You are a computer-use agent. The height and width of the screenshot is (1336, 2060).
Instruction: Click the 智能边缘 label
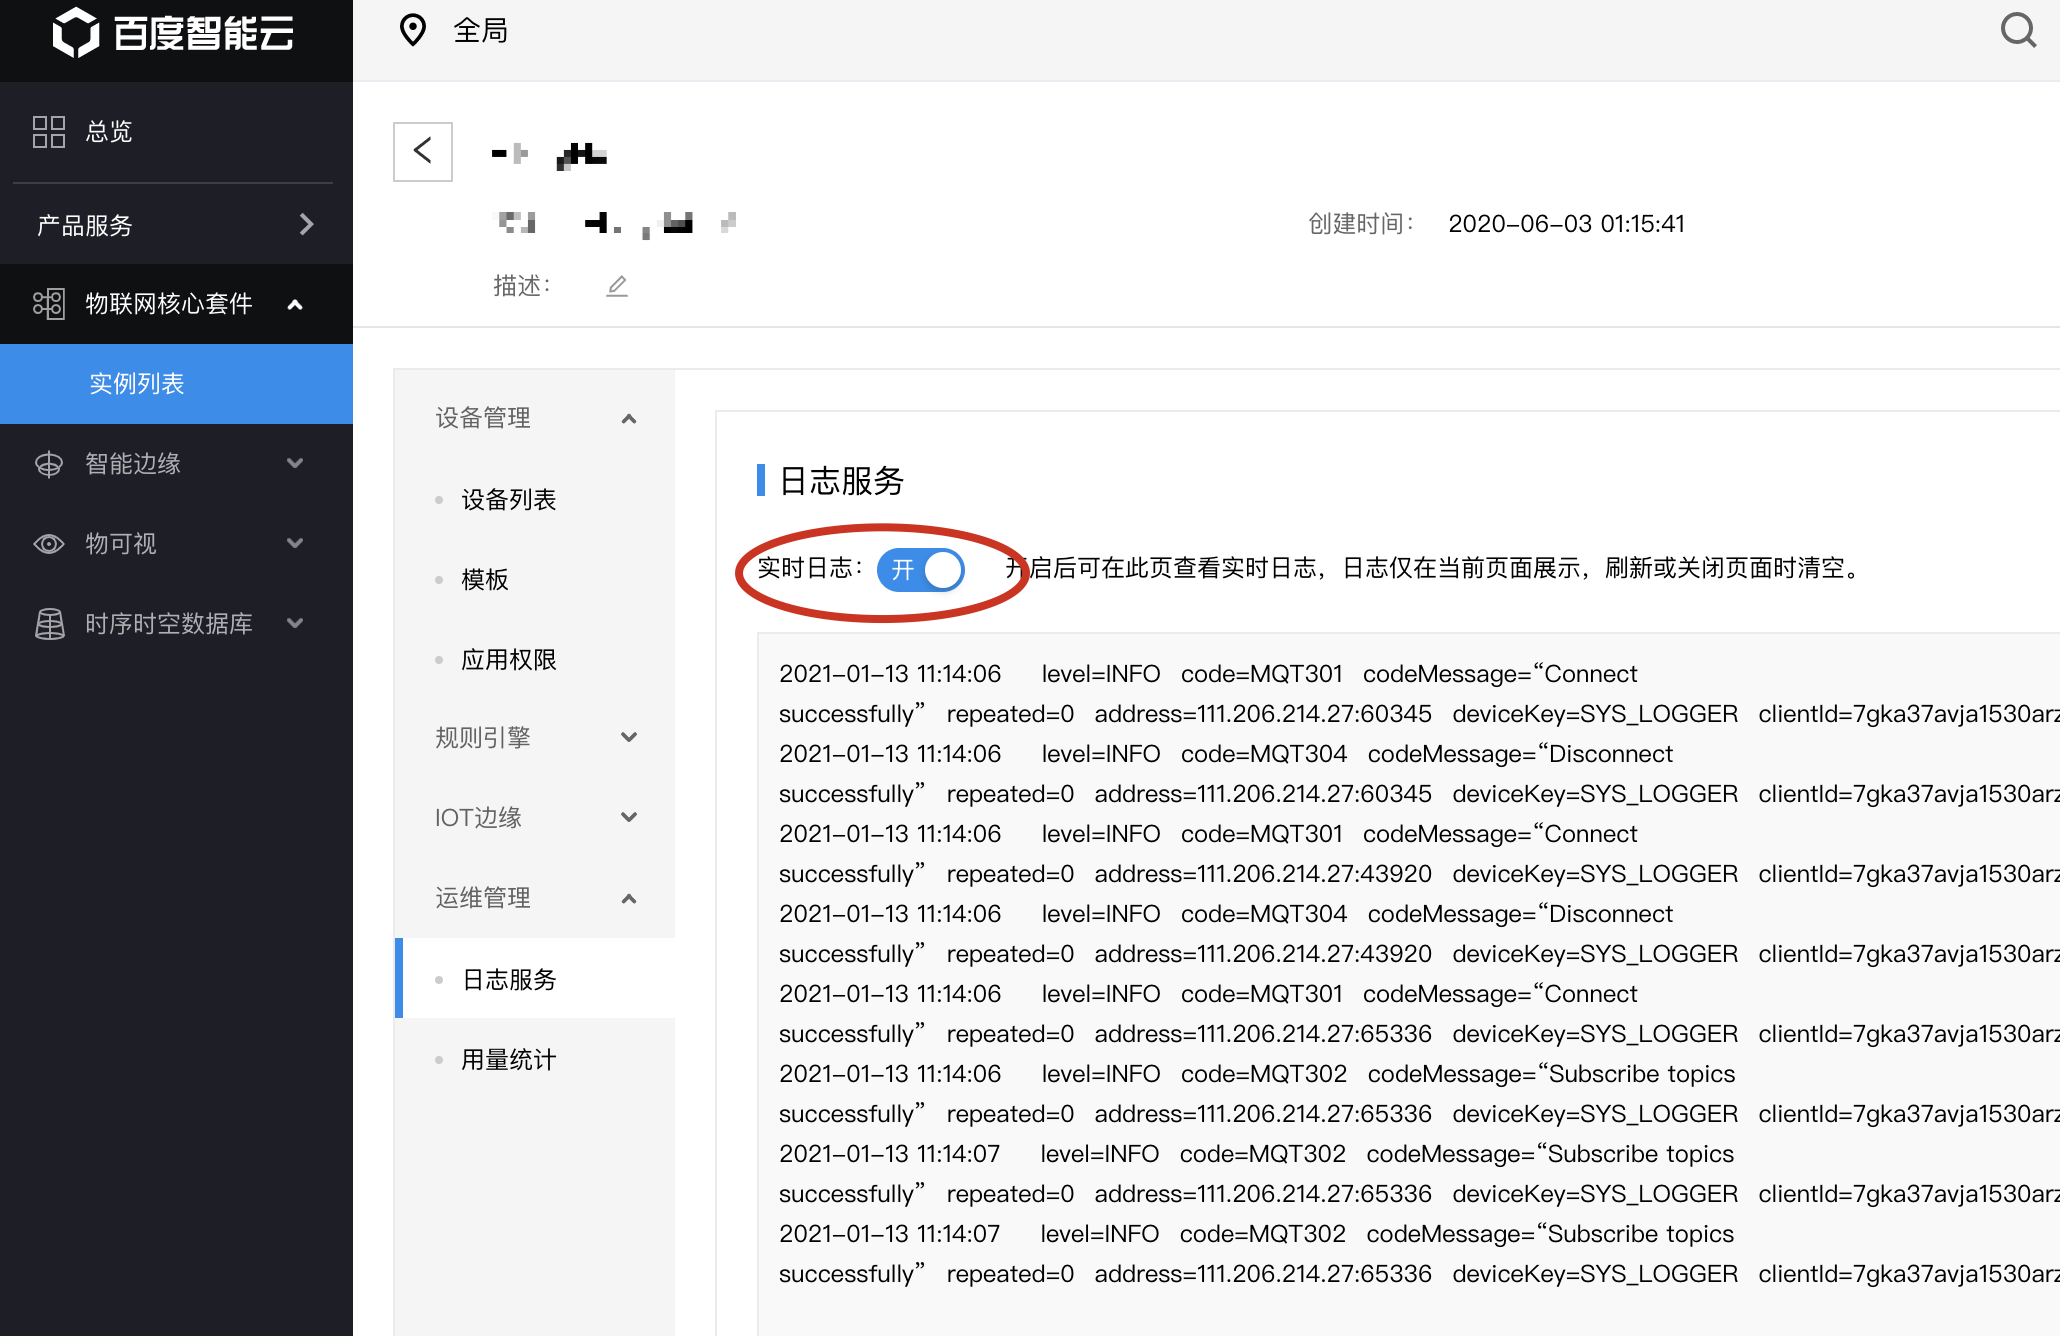(133, 463)
